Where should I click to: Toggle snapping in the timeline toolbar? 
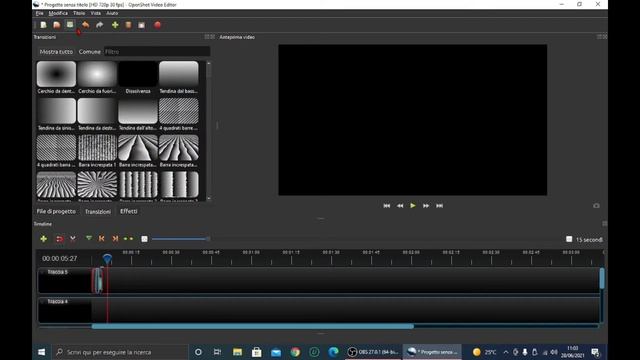59,239
